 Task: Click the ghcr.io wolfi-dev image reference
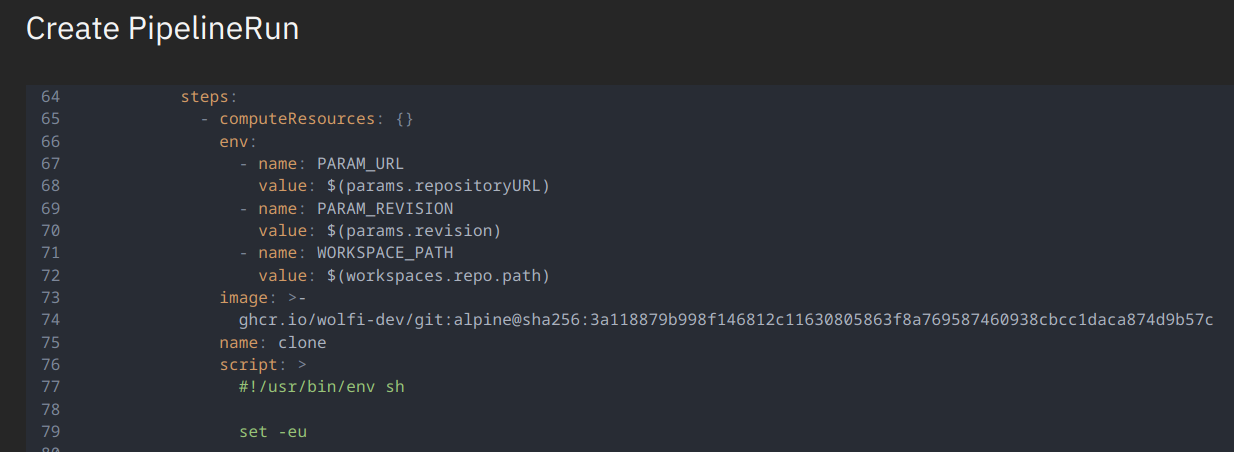coord(725,320)
